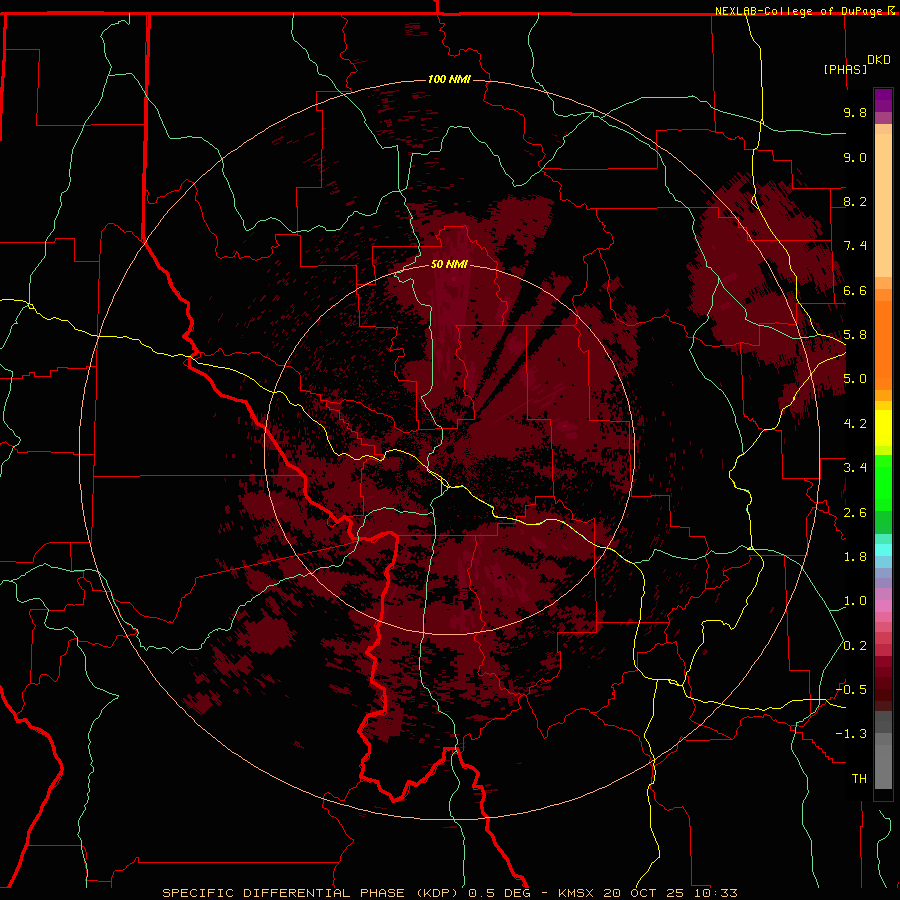This screenshot has height=900, width=900.
Task: Click the 9.0 color scale value
Action: point(855,157)
